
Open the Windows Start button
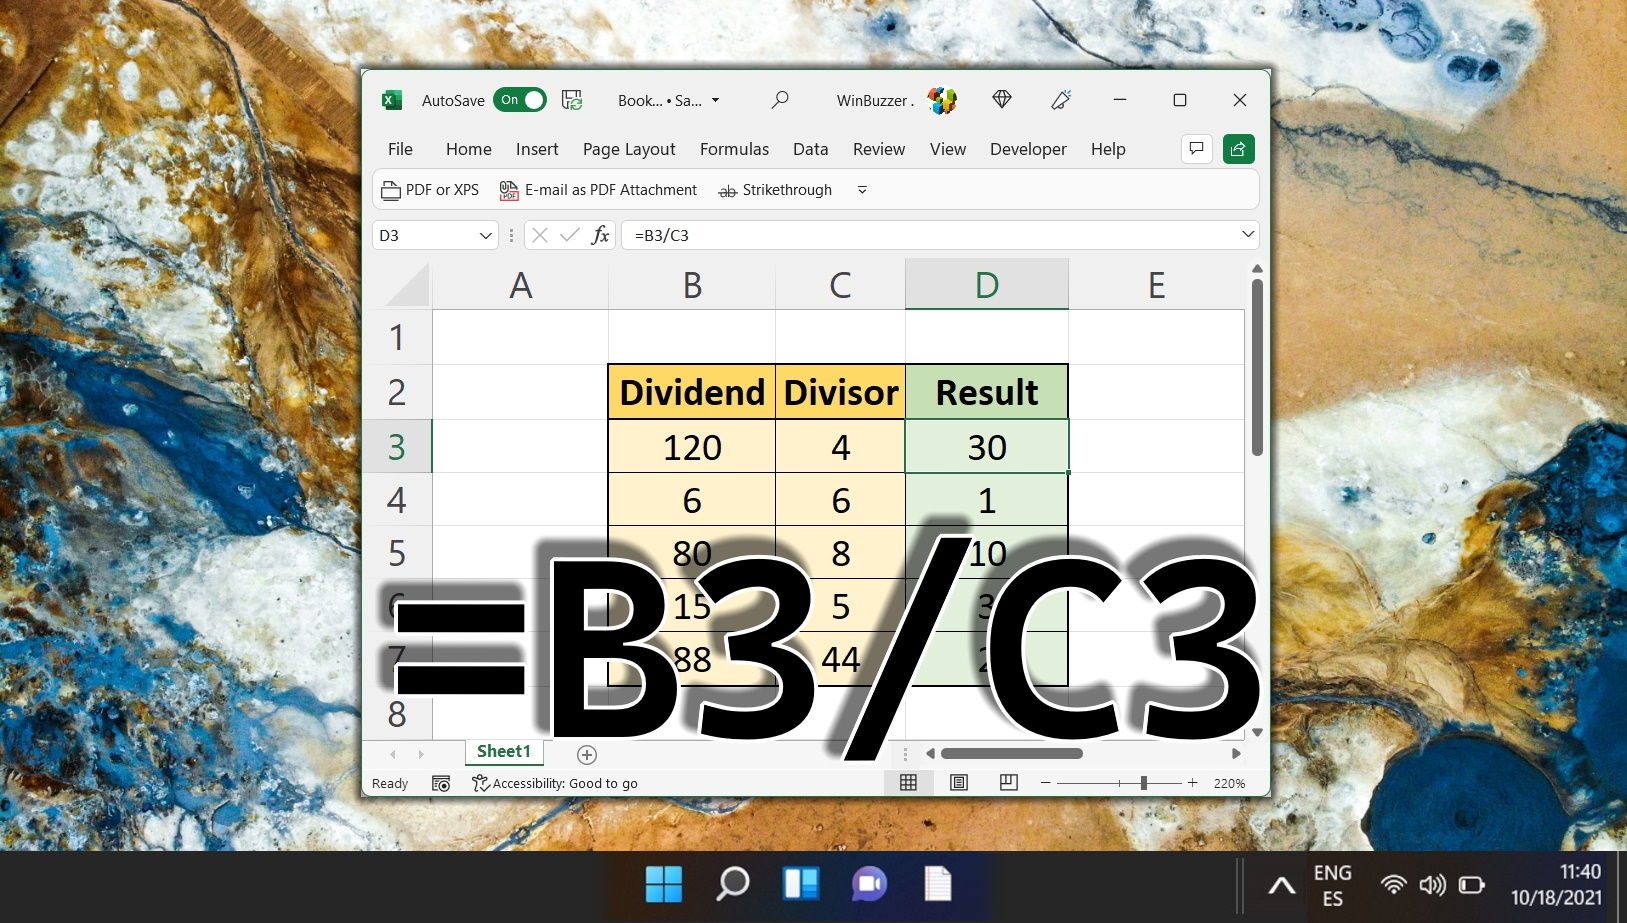(664, 884)
